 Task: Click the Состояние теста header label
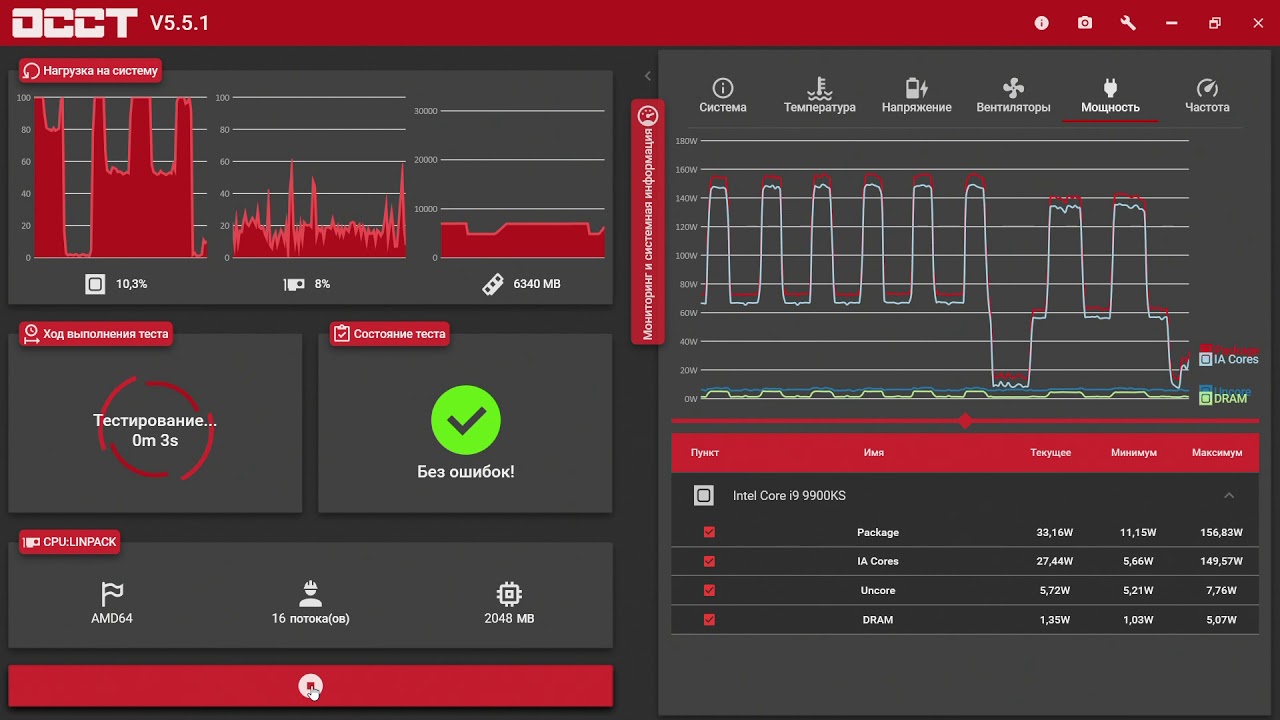[x=389, y=333]
